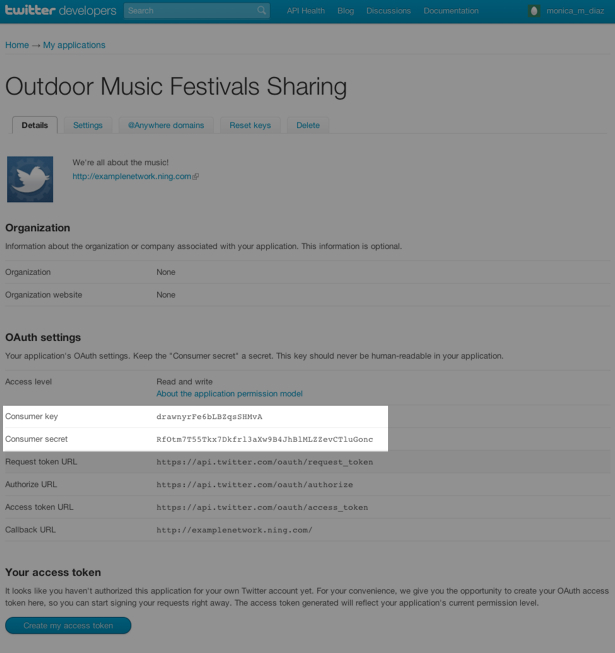Click the Callback URL value
The width and height of the screenshot is (615, 653).
tap(234, 530)
